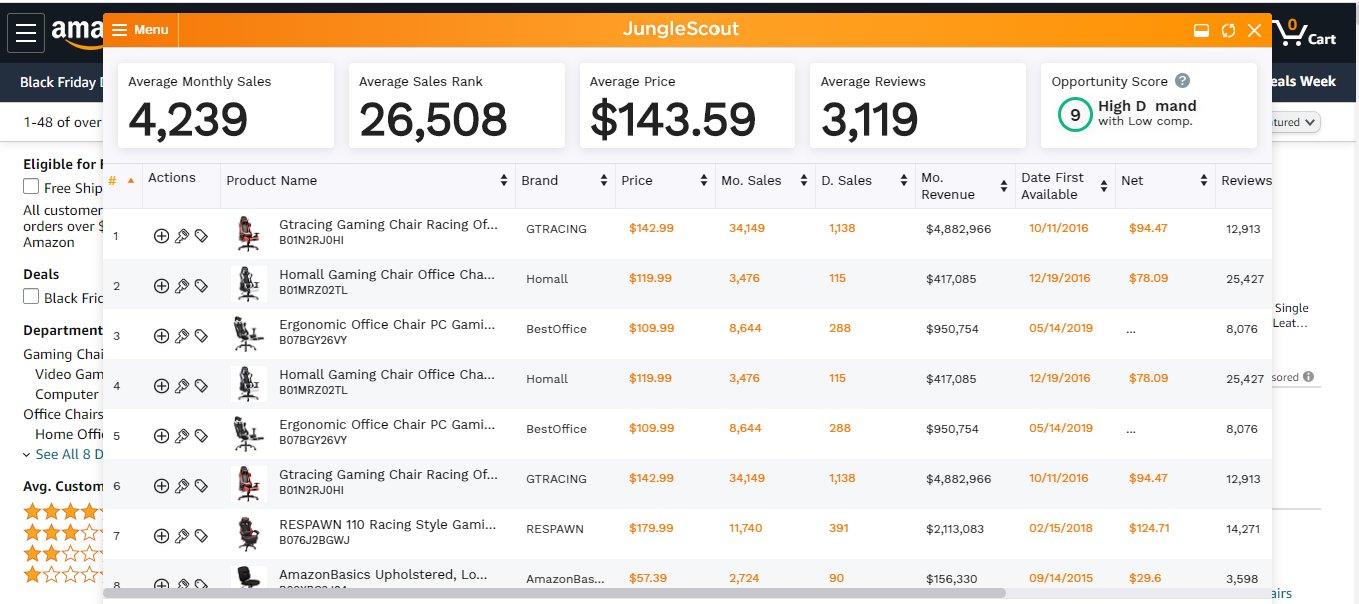Image resolution: width=1359 pixels, height=604 pixels.
Task: Sort table by Product Name column
Action: 504,181
